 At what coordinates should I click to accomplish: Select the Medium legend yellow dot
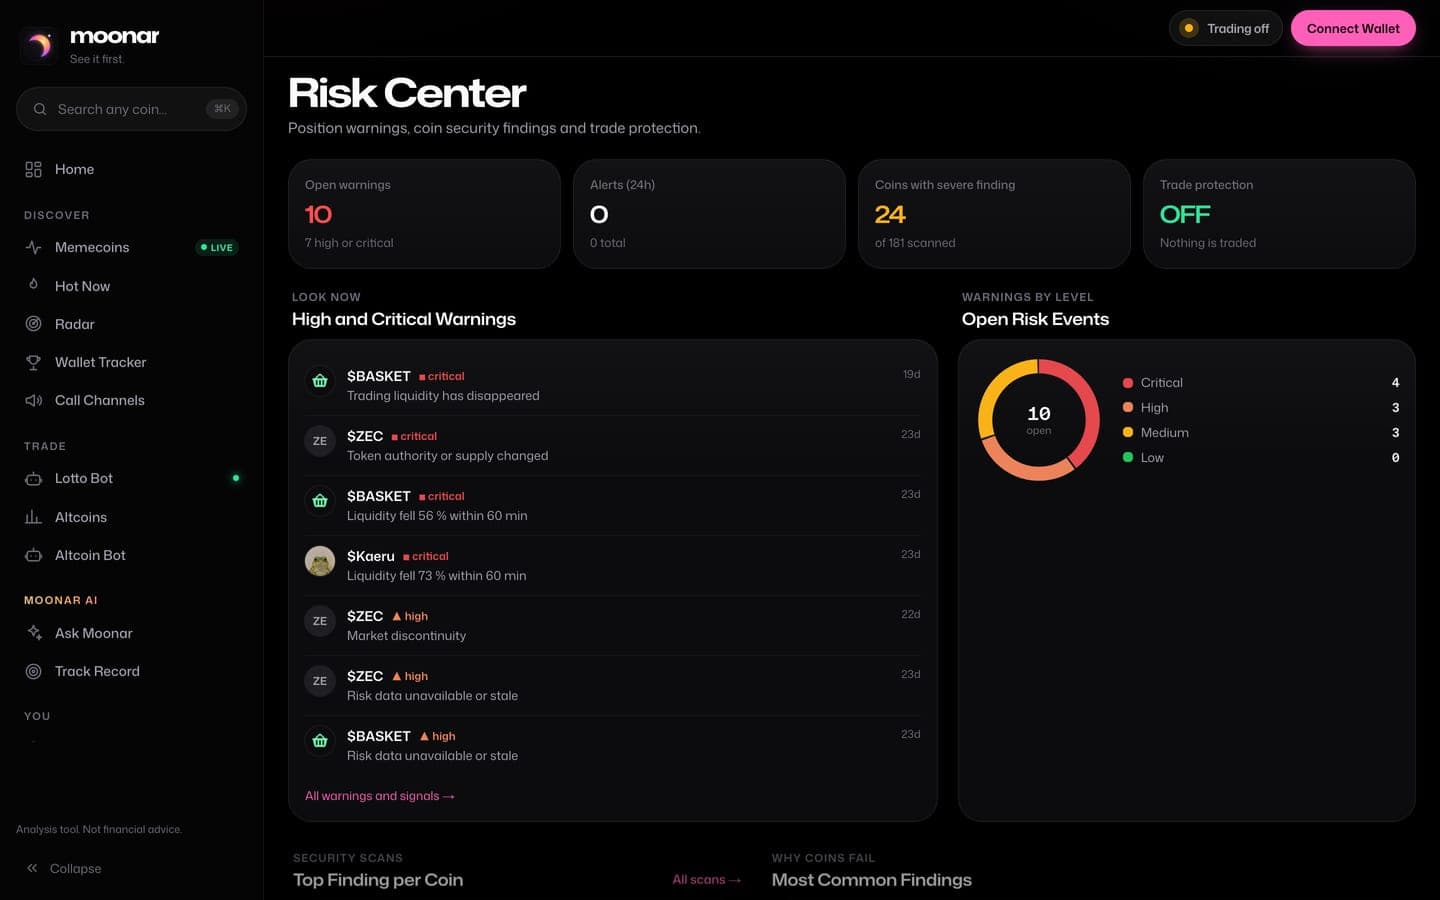(x=1128, y=433)
